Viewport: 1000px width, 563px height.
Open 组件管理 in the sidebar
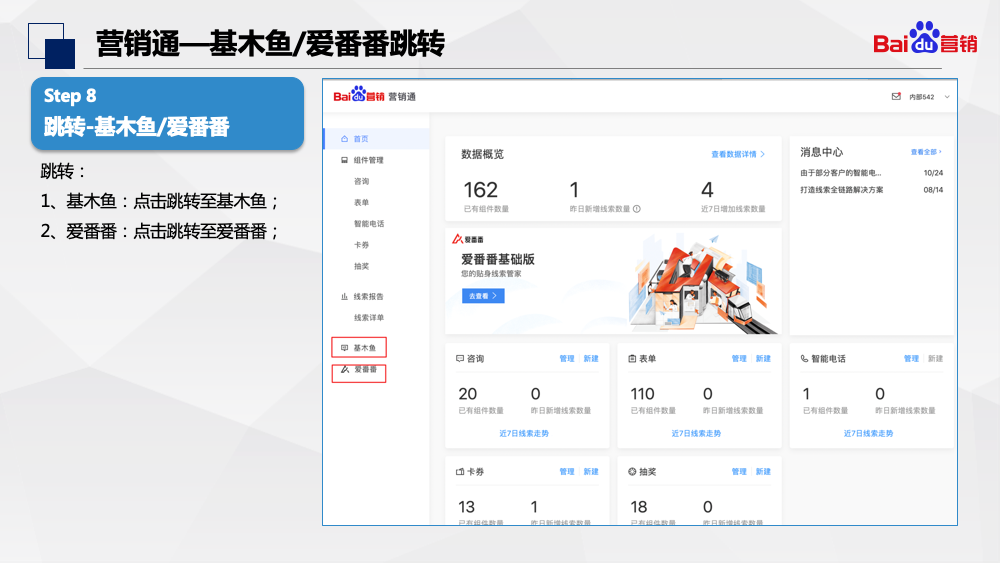(369, 160)
